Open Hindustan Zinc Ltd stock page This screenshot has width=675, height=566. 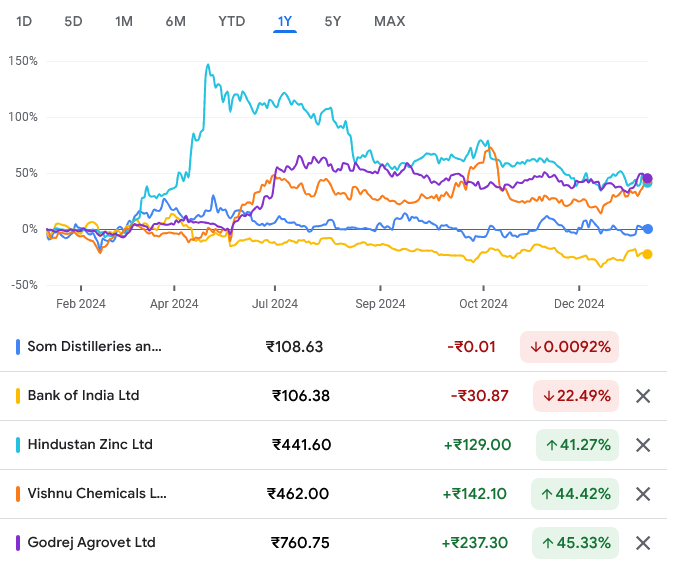click(x=90, y=445)
